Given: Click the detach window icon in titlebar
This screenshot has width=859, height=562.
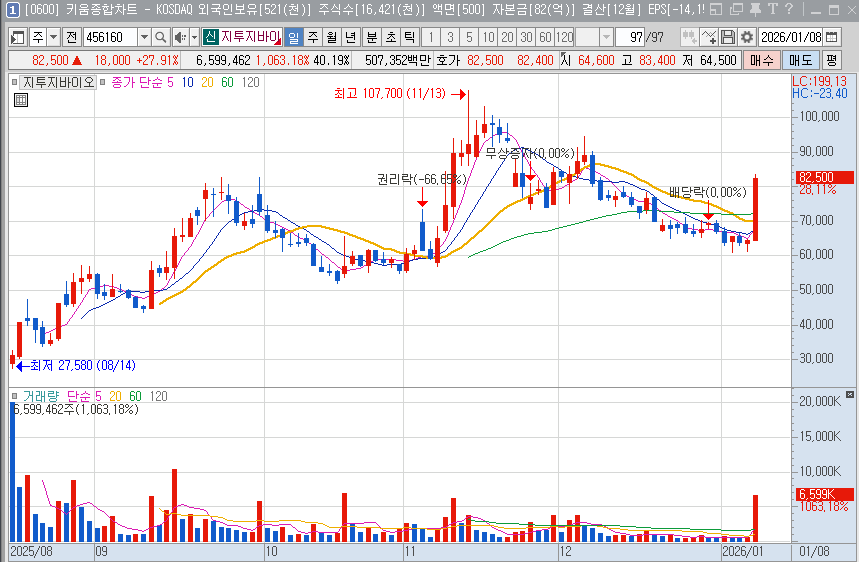Looking at the screenshot, I should pos(736,9).
